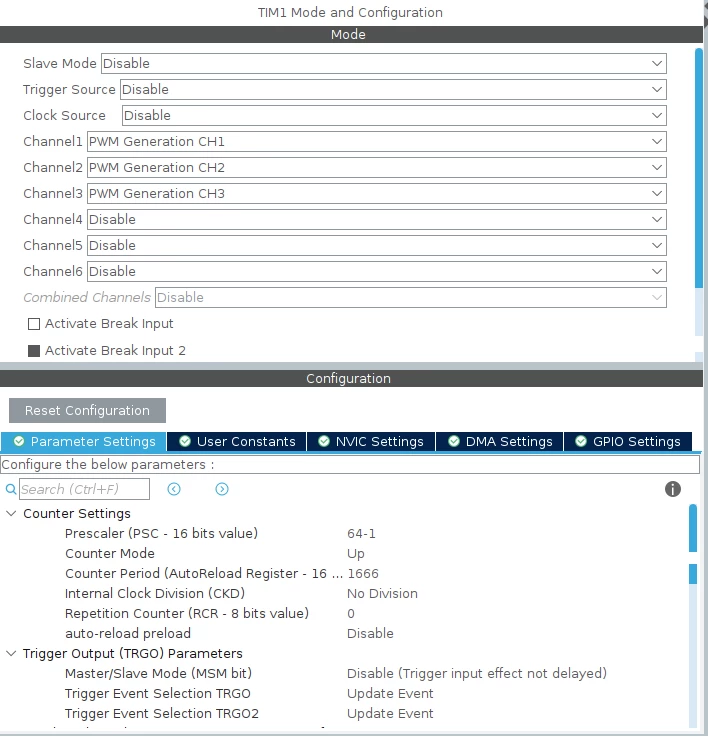Select the Counter Mode value Up
The height and width of the screenshot is (738, 708).
pyautogui.click(x=356, y=554)
